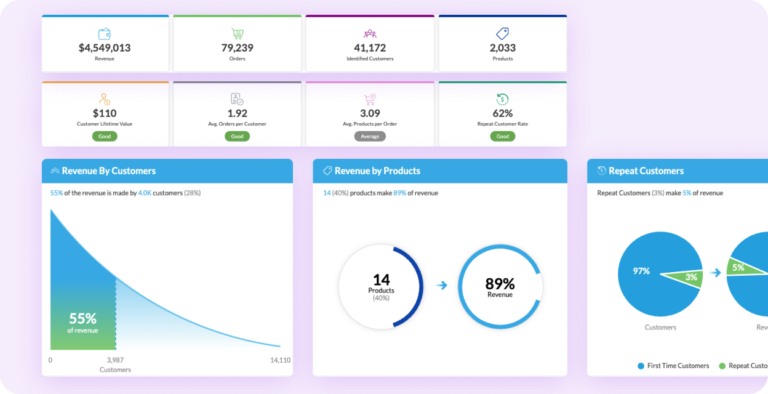Select the Identified Customers people icon
This screenshot has height=394, width=768.
click(x=370, y=34)
